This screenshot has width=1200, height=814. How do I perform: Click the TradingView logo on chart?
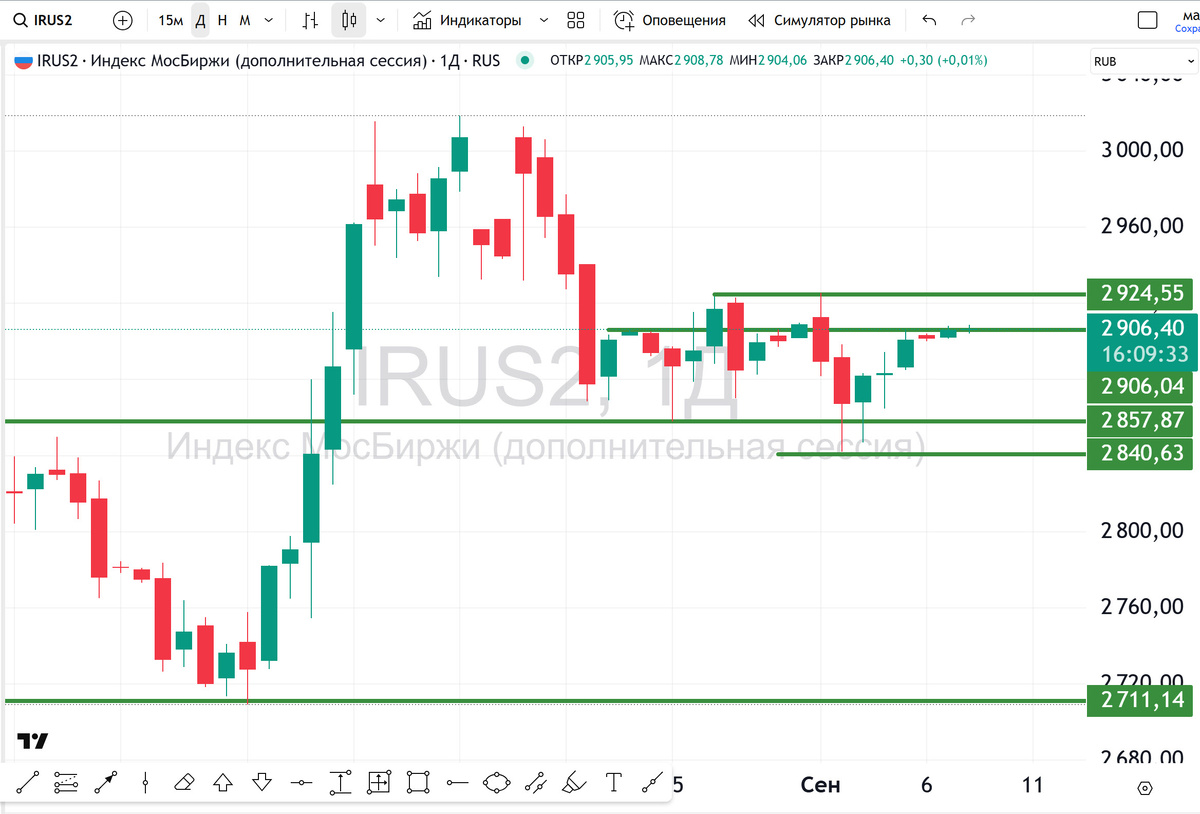[x=32, y=741]
